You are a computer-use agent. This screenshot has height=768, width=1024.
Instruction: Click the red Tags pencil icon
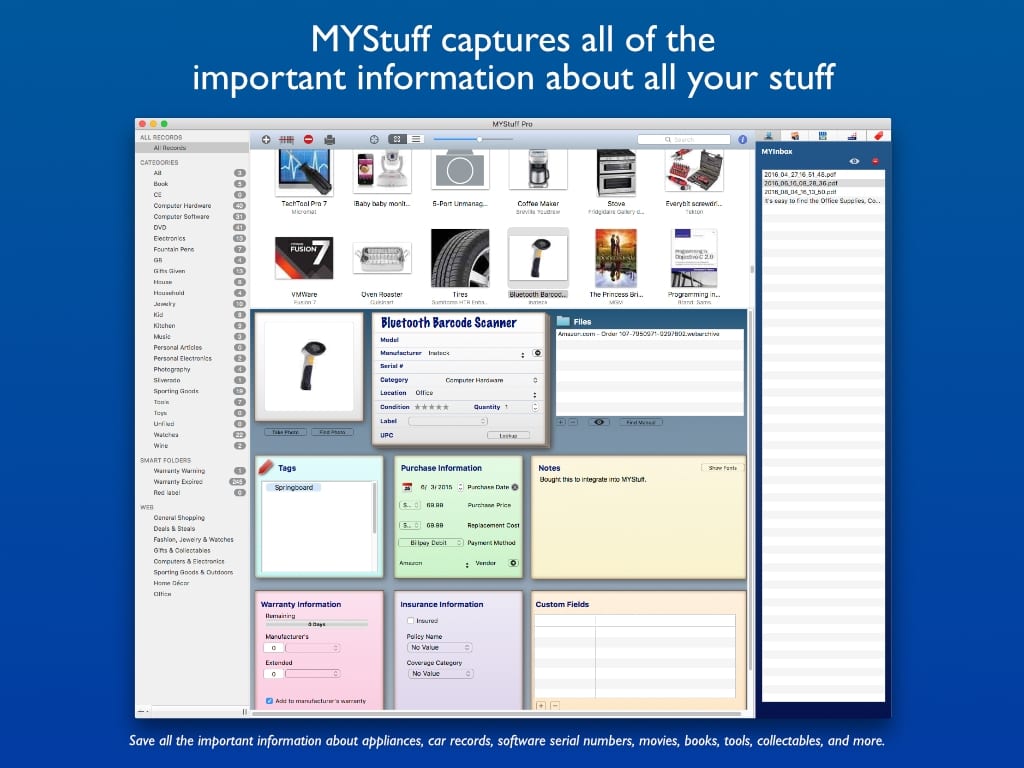[x=266, y=466]
